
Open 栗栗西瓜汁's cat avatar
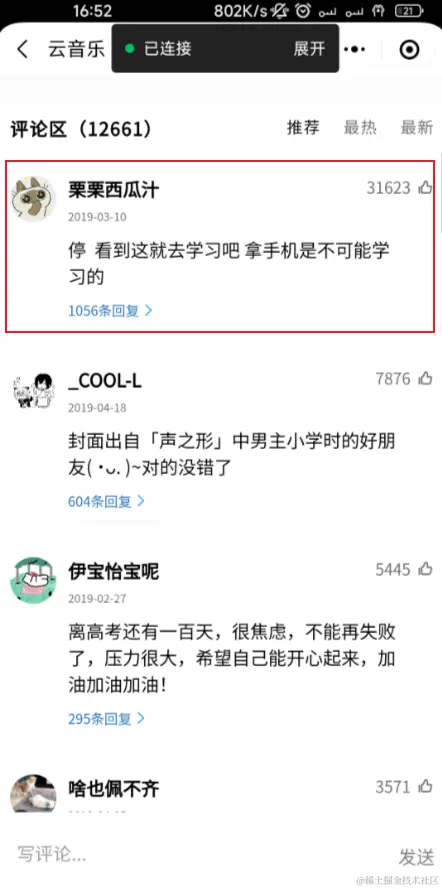tap(33, 199)
